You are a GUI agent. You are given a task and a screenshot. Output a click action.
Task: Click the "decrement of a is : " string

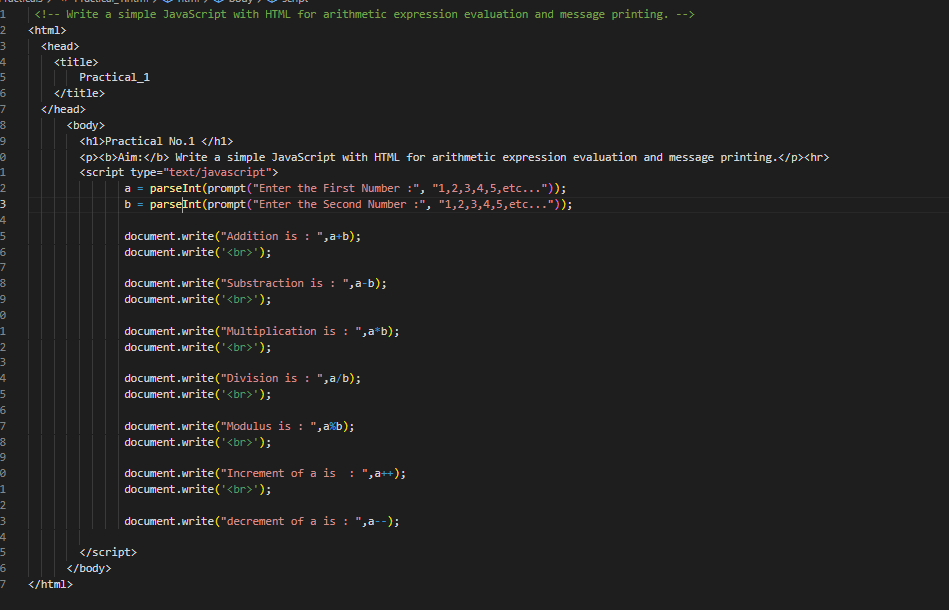point(291,522)
